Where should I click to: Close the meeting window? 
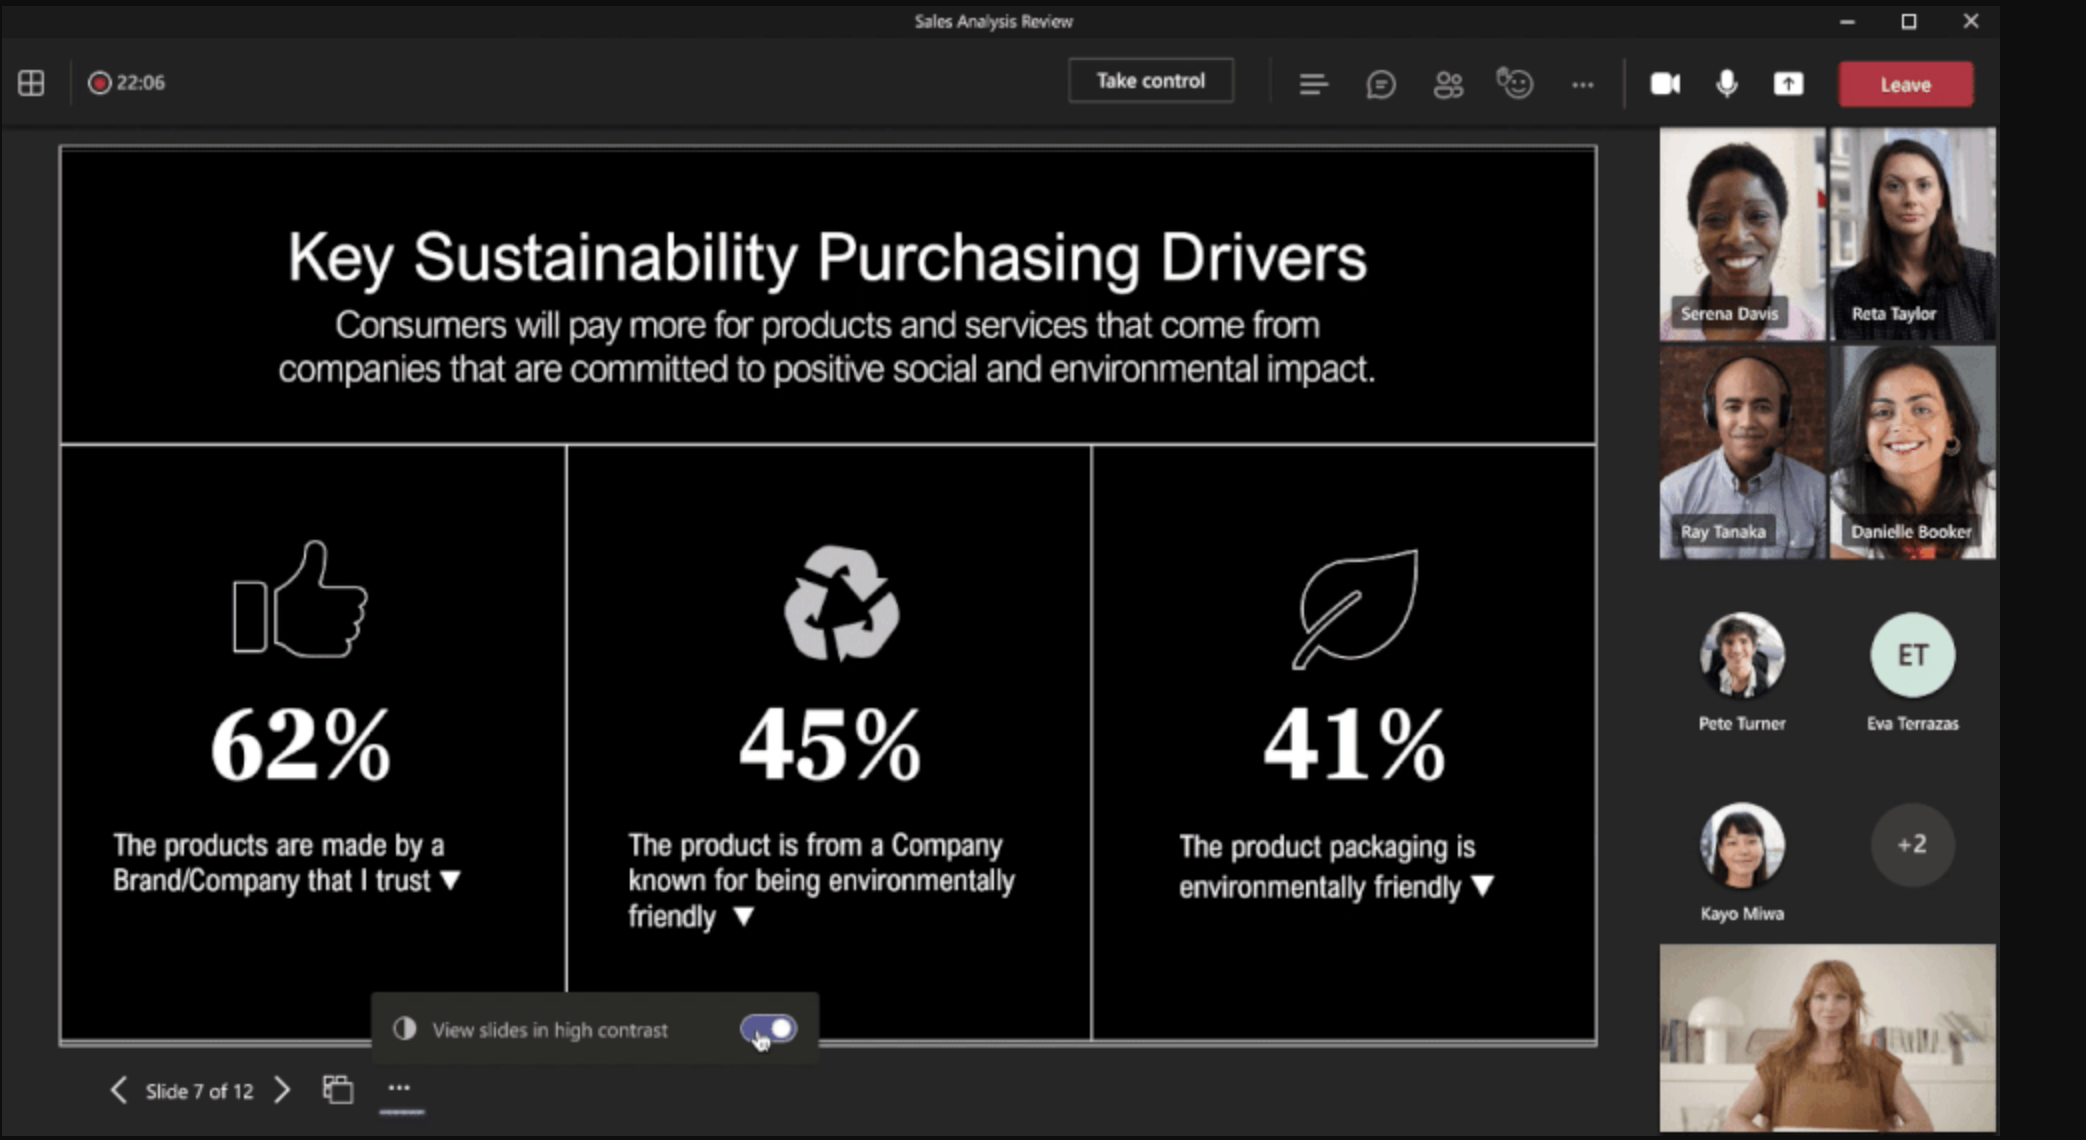(x=1971, y=21)
